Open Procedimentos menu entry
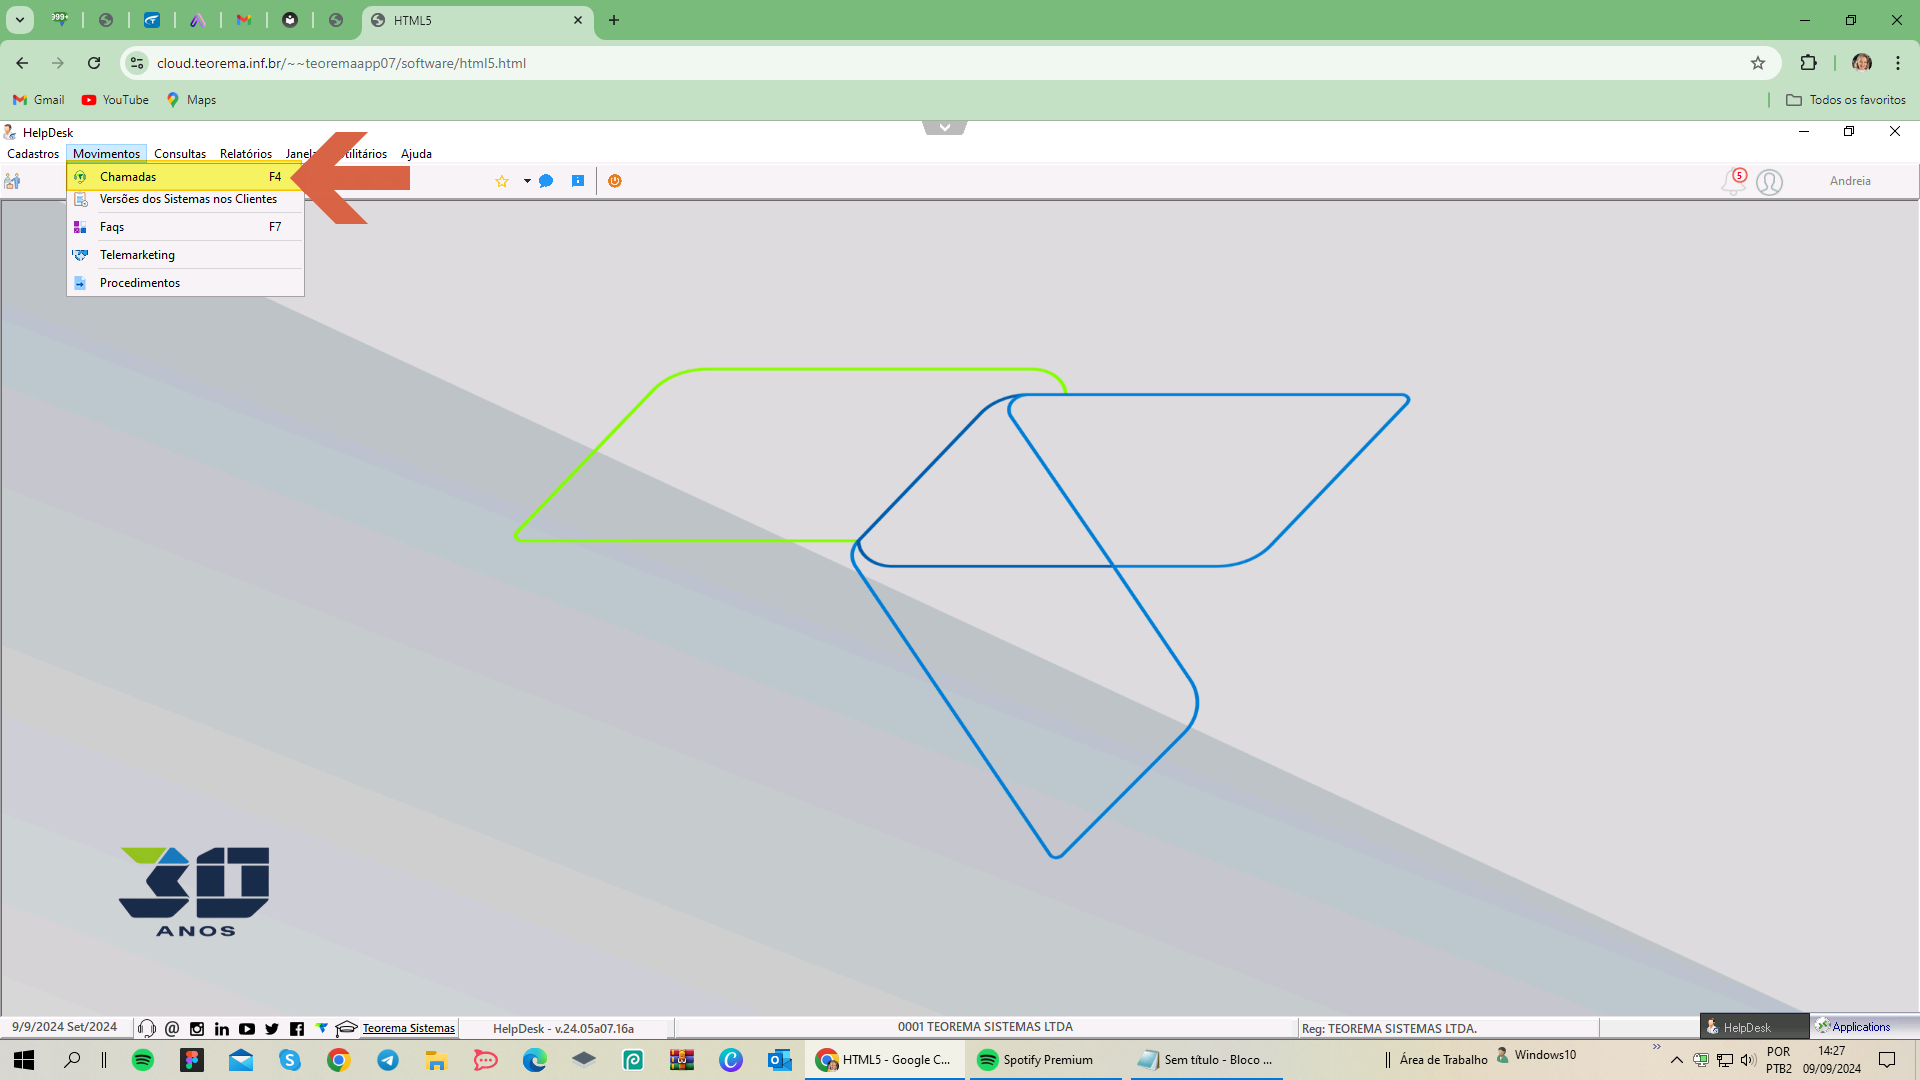This screenshot has width=1920, height=1080. (185, 283)
